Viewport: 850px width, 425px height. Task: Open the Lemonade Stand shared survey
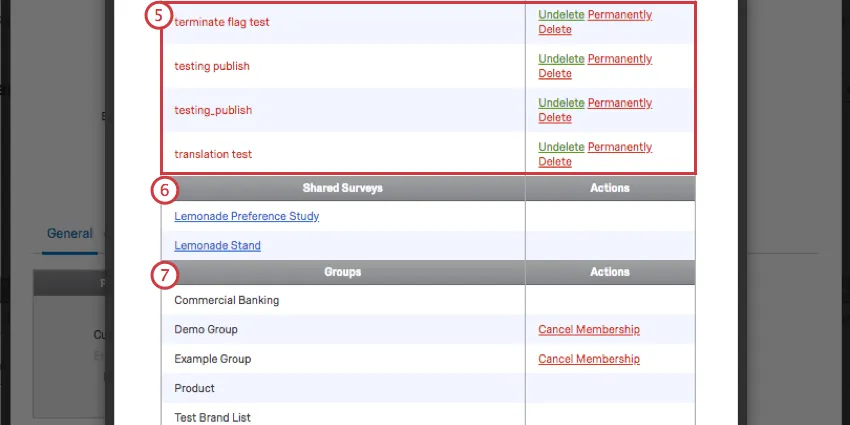(x=217, y=245)
